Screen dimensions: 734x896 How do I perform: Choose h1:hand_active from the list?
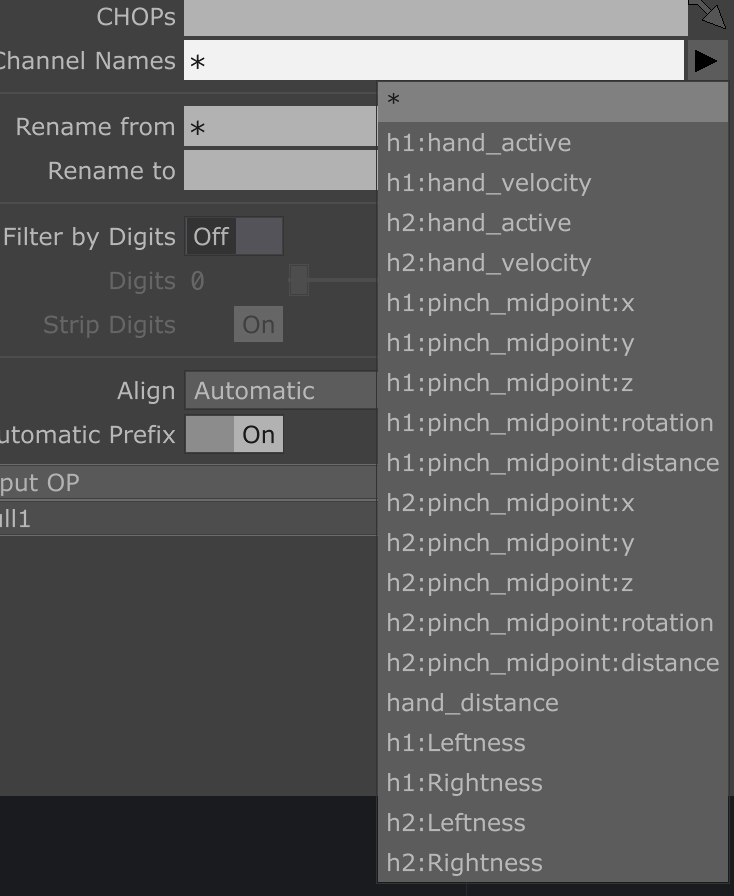(479, 143)
